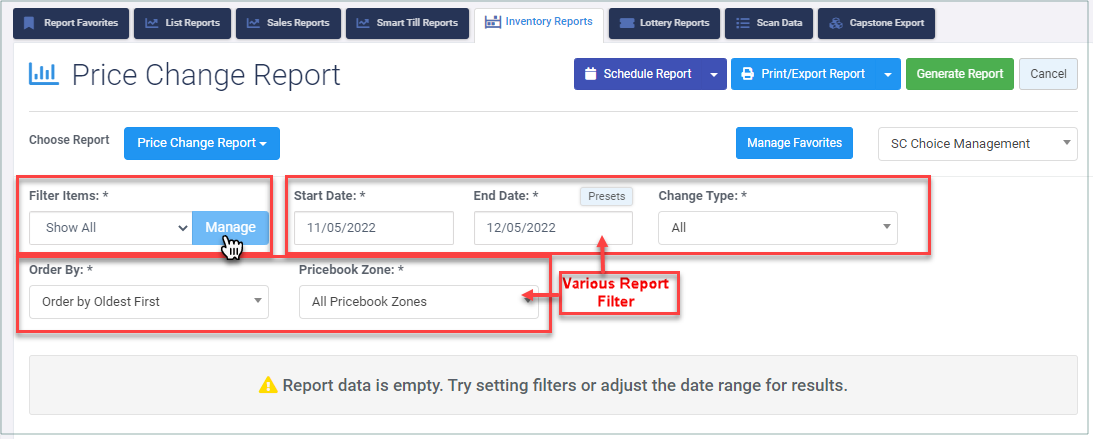Click the Lottery Reports ticket icon
The height and width of the screenshot is (439, 1093).
626,23
